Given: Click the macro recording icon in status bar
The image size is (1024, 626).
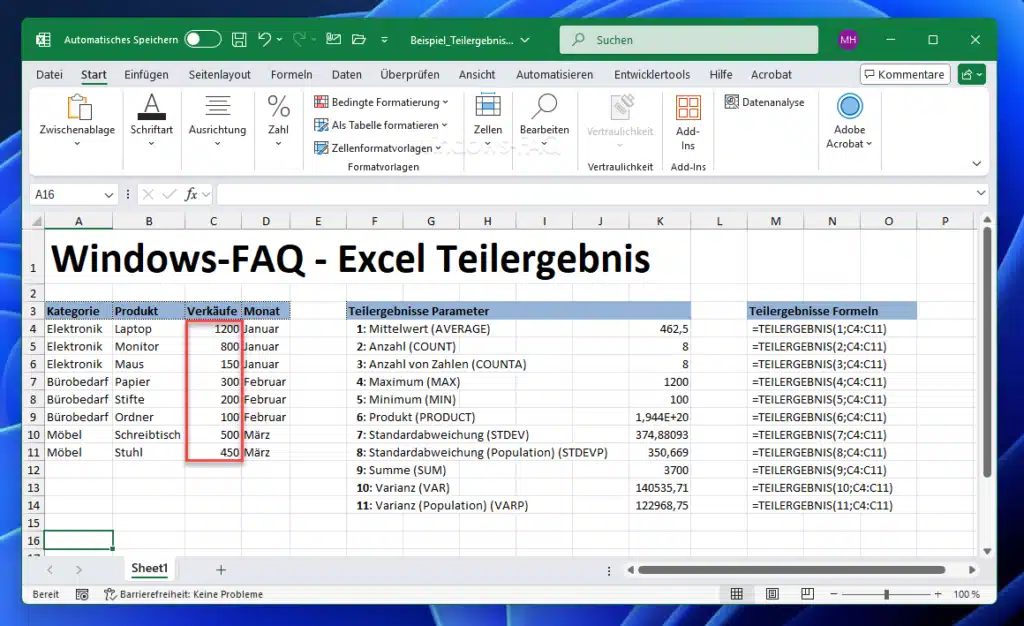Looking at the screenshot, I should tap(82, 594).
